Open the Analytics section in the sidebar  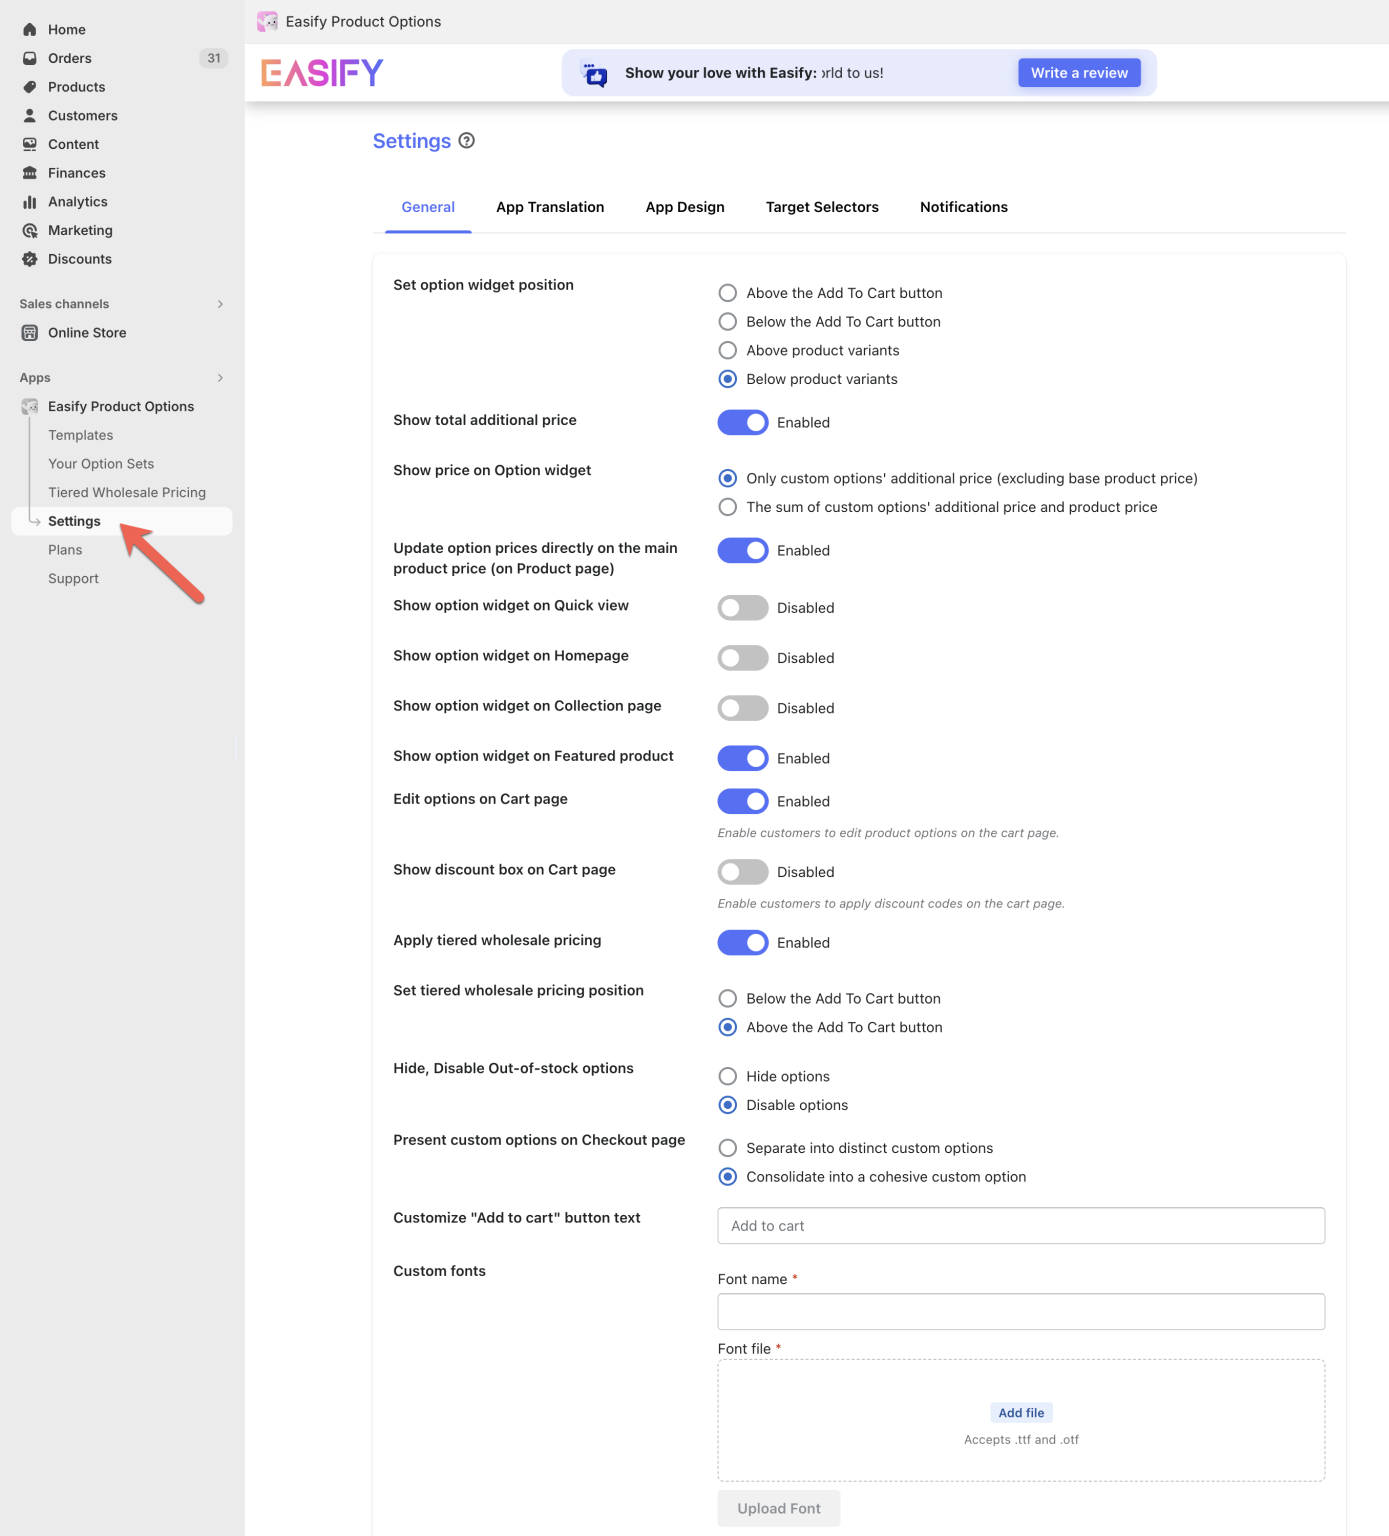pyautogui.click(x=30, y=201)
